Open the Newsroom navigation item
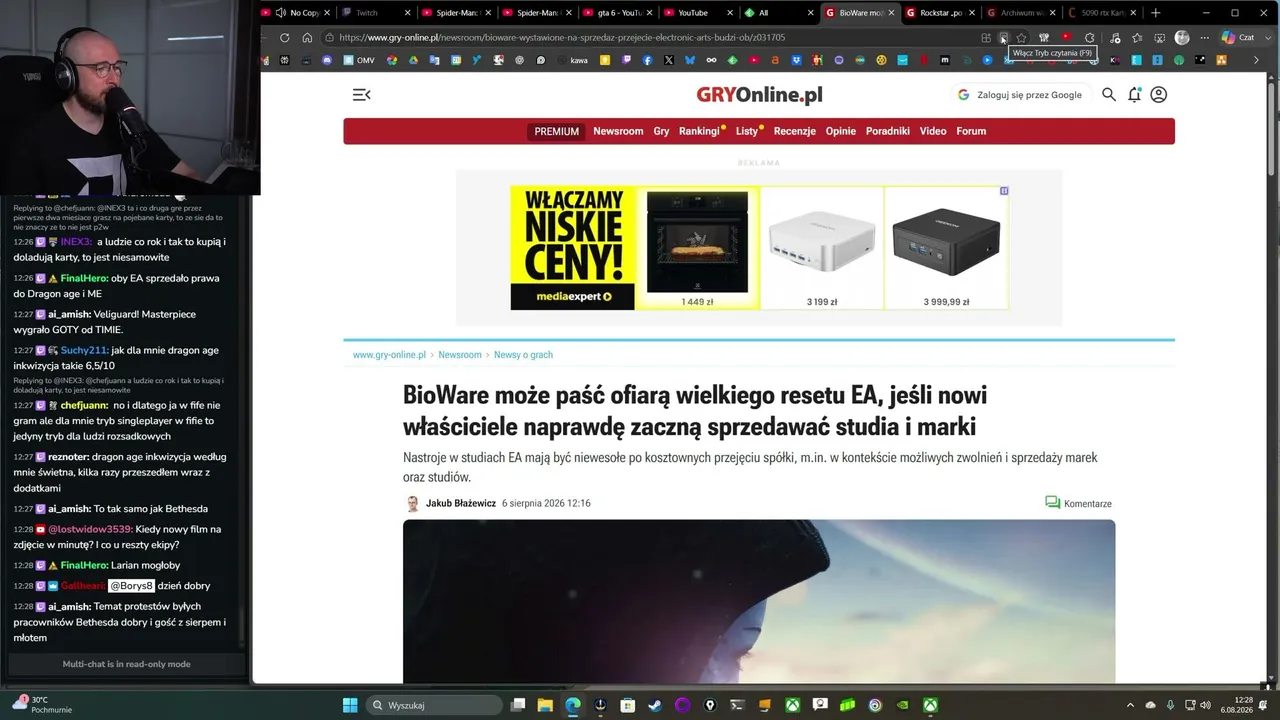This screenshot has width=1280, height=720. click(x=618, y=131)
